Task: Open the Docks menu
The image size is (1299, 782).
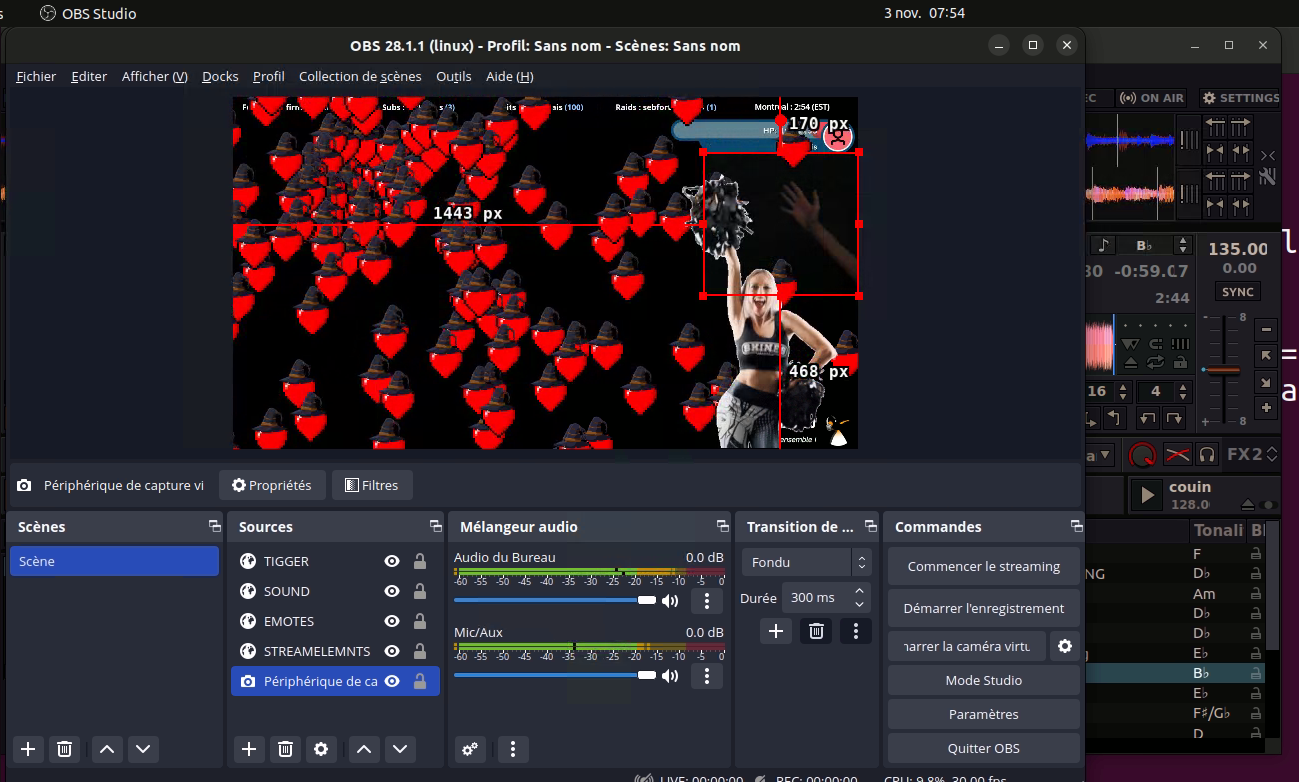Action: tap(220, 76)
